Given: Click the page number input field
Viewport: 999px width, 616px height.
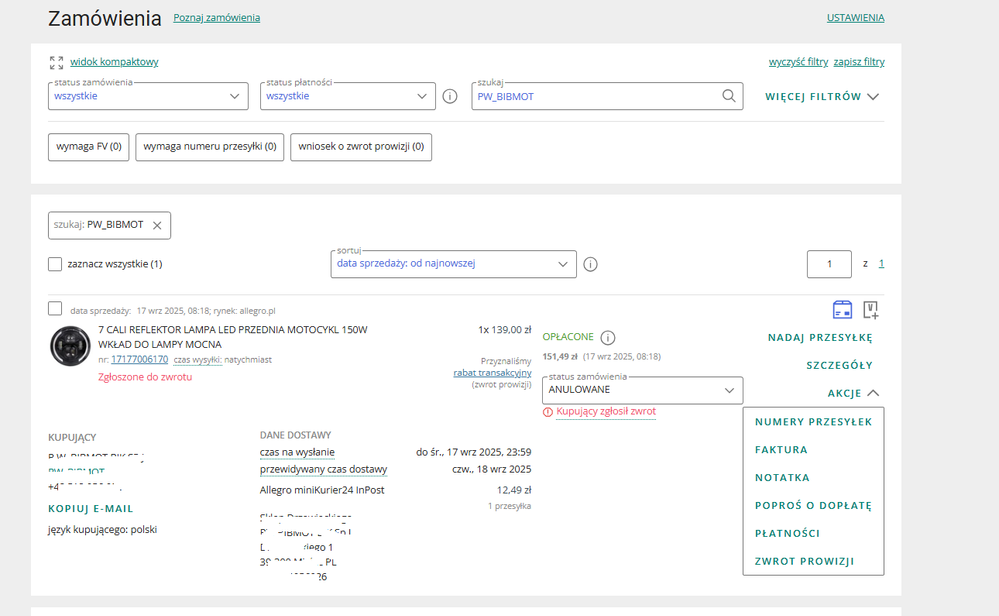Looking at the screenshot, I should click(x=829, y=264).
